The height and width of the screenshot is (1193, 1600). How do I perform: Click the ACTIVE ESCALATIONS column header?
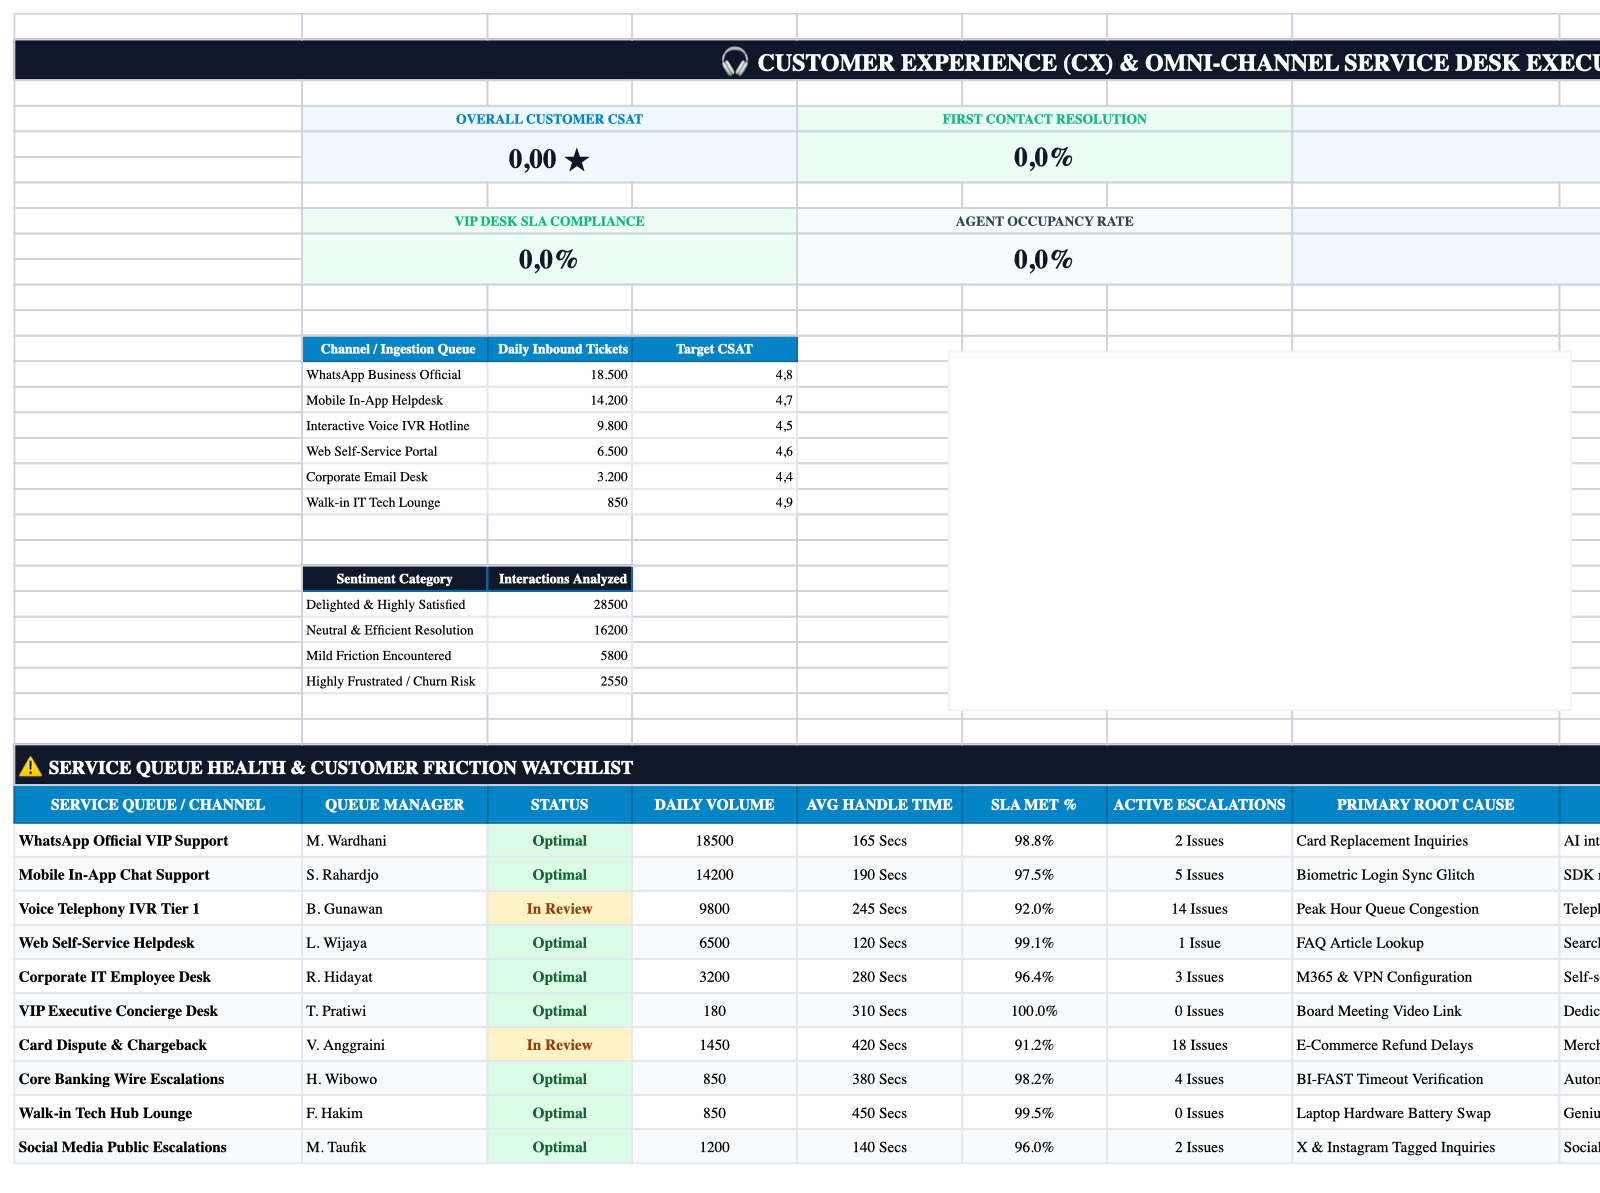point(1199,805)
